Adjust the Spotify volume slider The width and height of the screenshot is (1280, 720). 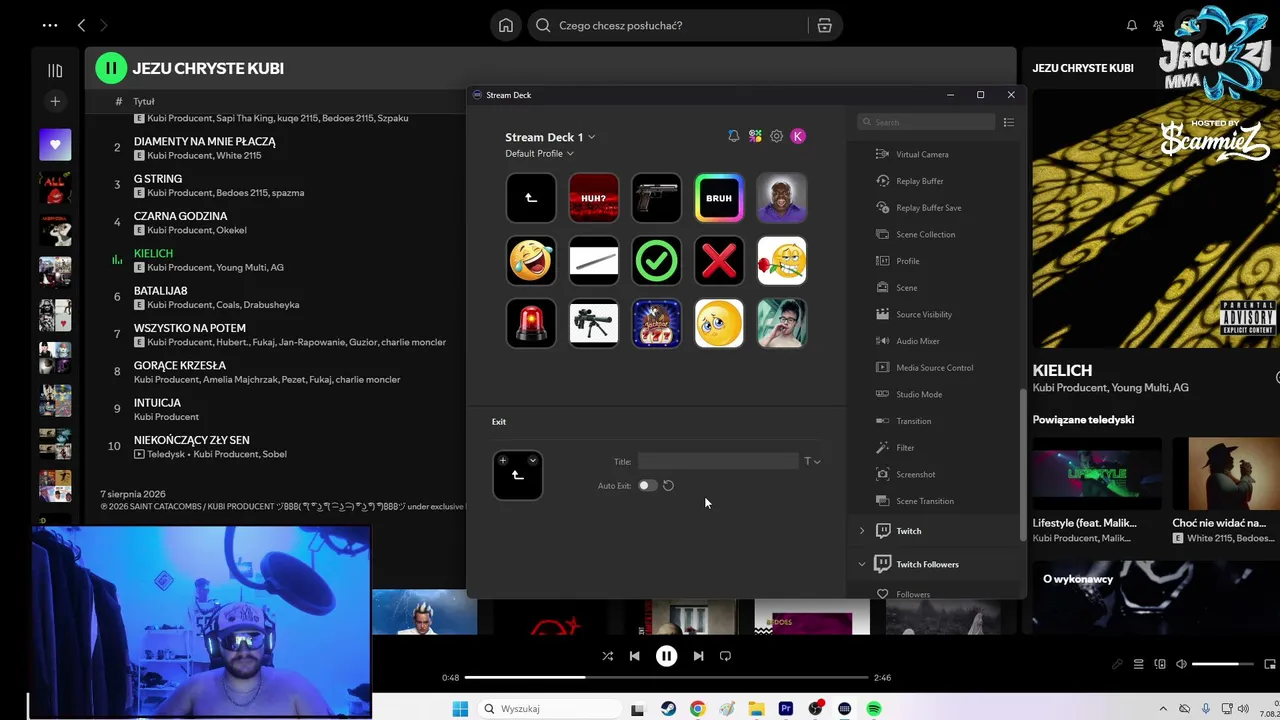1222,664
